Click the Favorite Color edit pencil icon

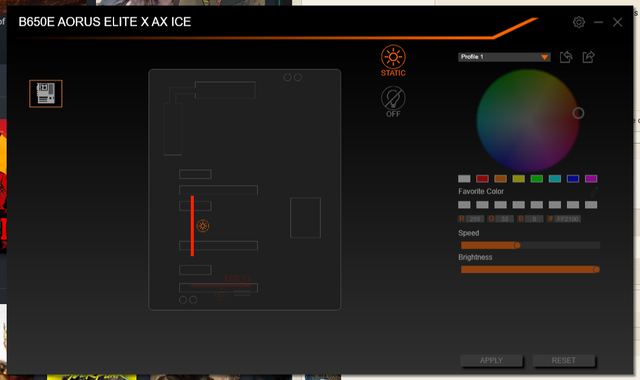pyautogui.click(x=594, y=191)
